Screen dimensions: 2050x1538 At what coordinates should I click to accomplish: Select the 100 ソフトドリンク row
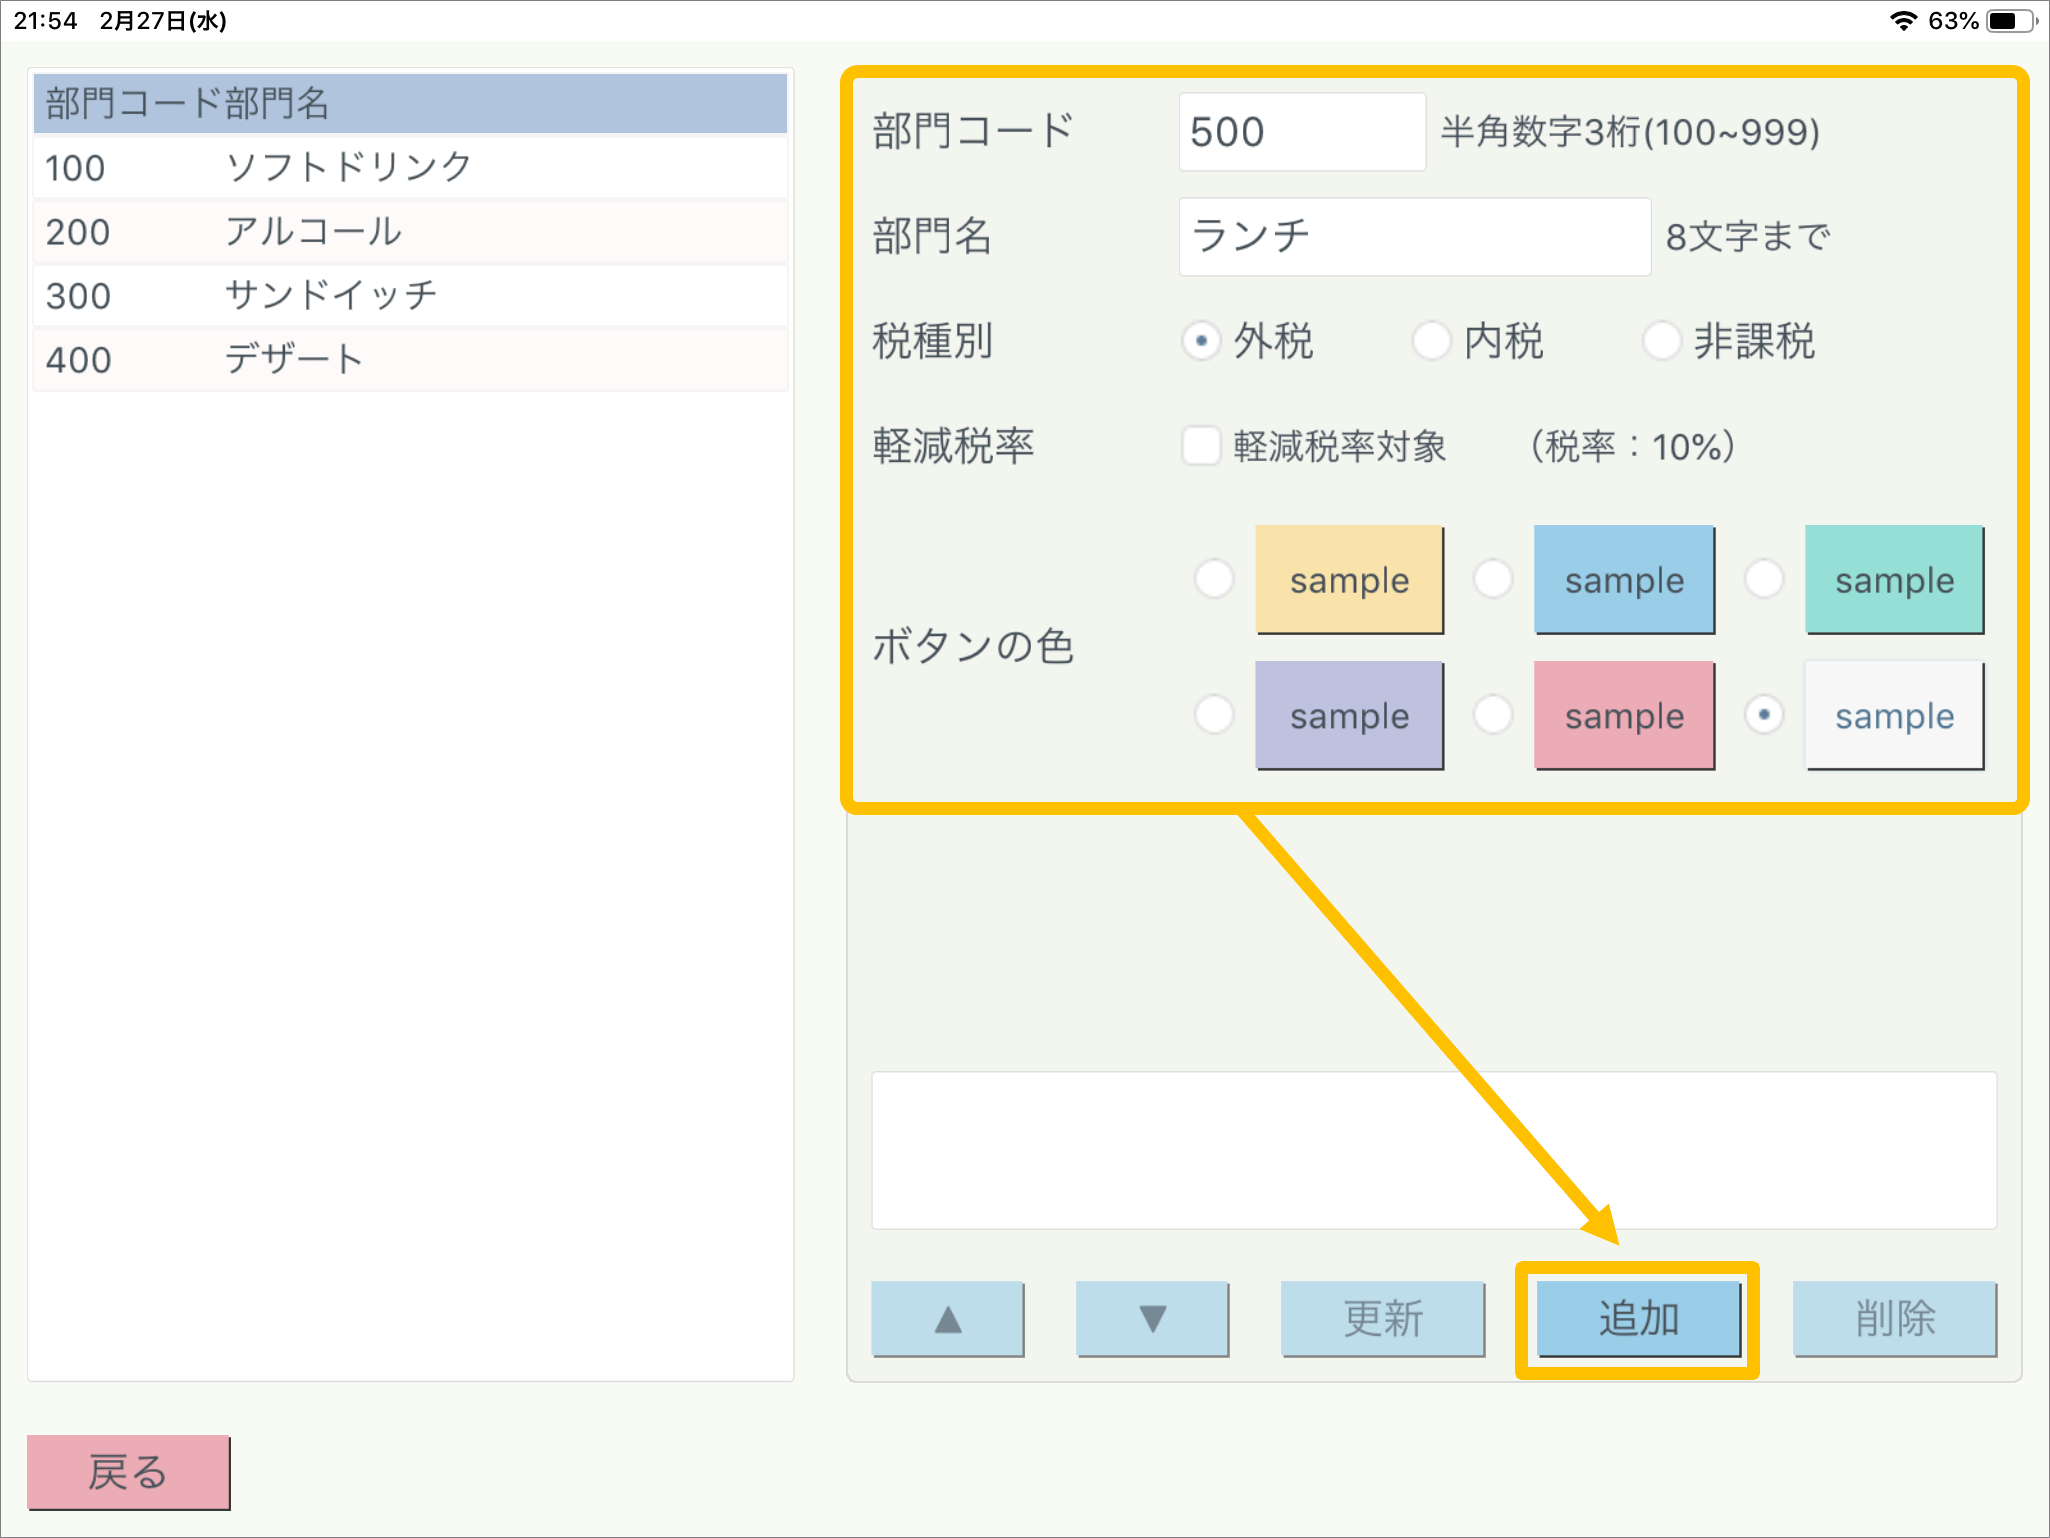tap(410, 167)
